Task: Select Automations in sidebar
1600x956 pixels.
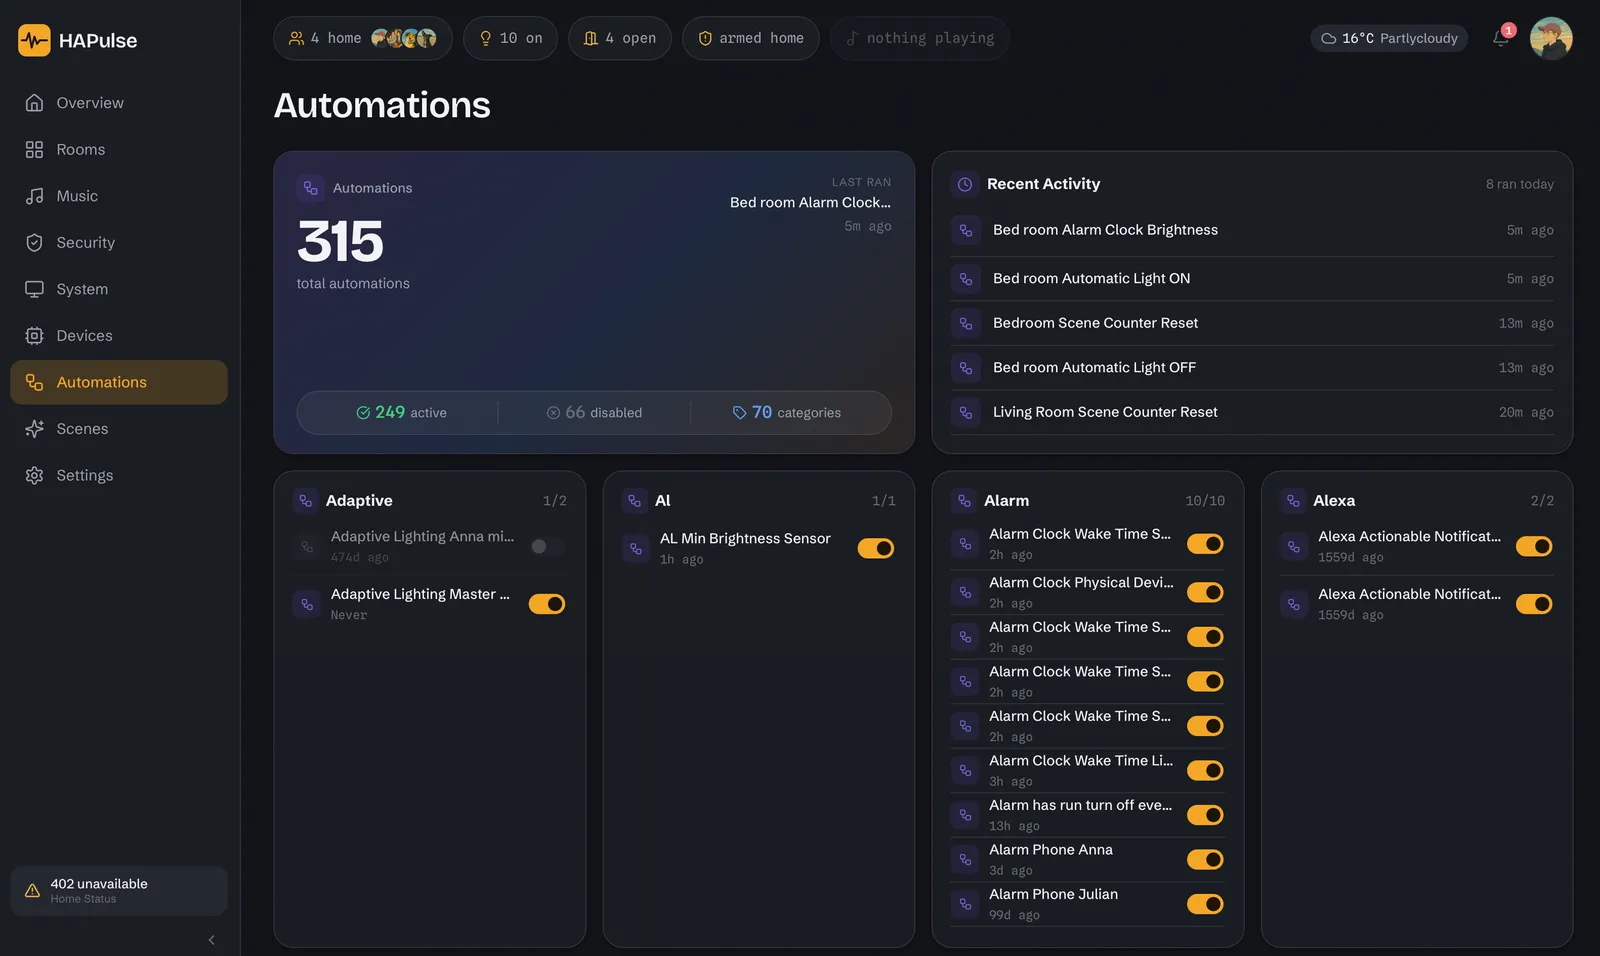Action: tap(119, 382)
